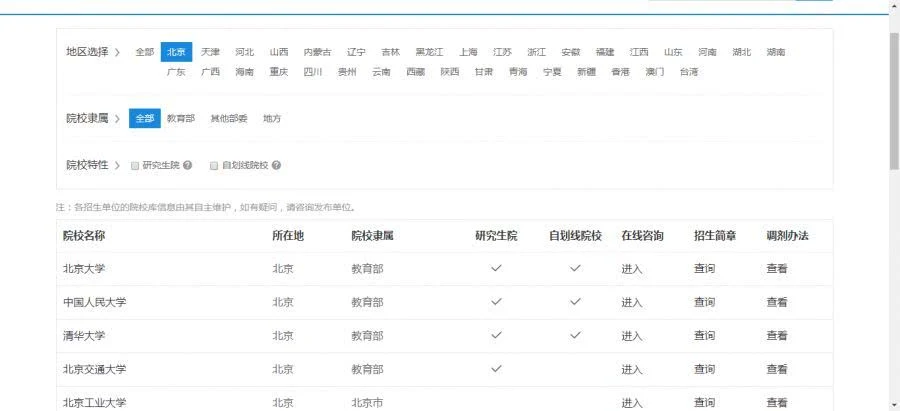Select 上海 region filter

click(469, 52)
